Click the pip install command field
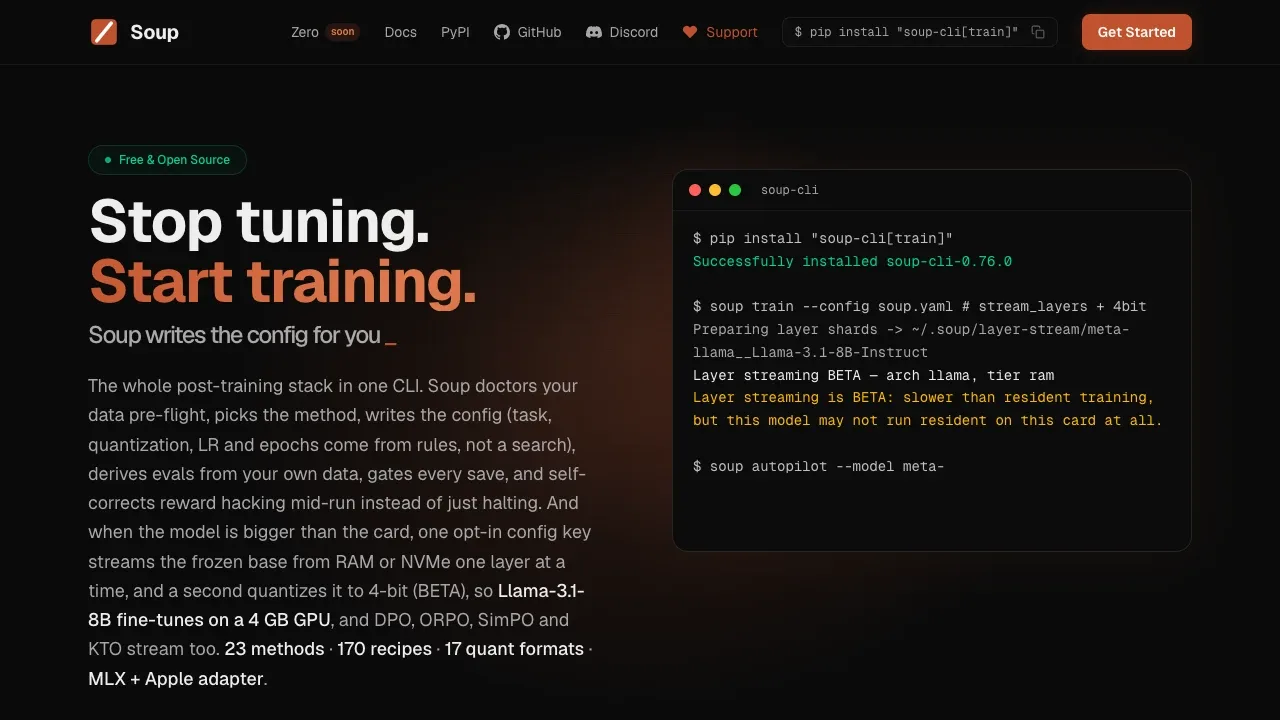 [919, 32]
